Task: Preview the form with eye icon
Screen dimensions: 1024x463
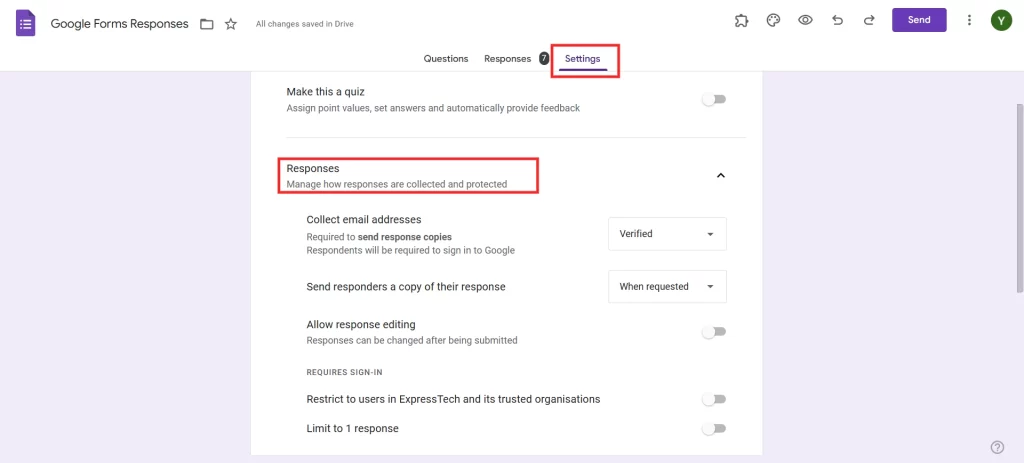Action: point(805,20)
